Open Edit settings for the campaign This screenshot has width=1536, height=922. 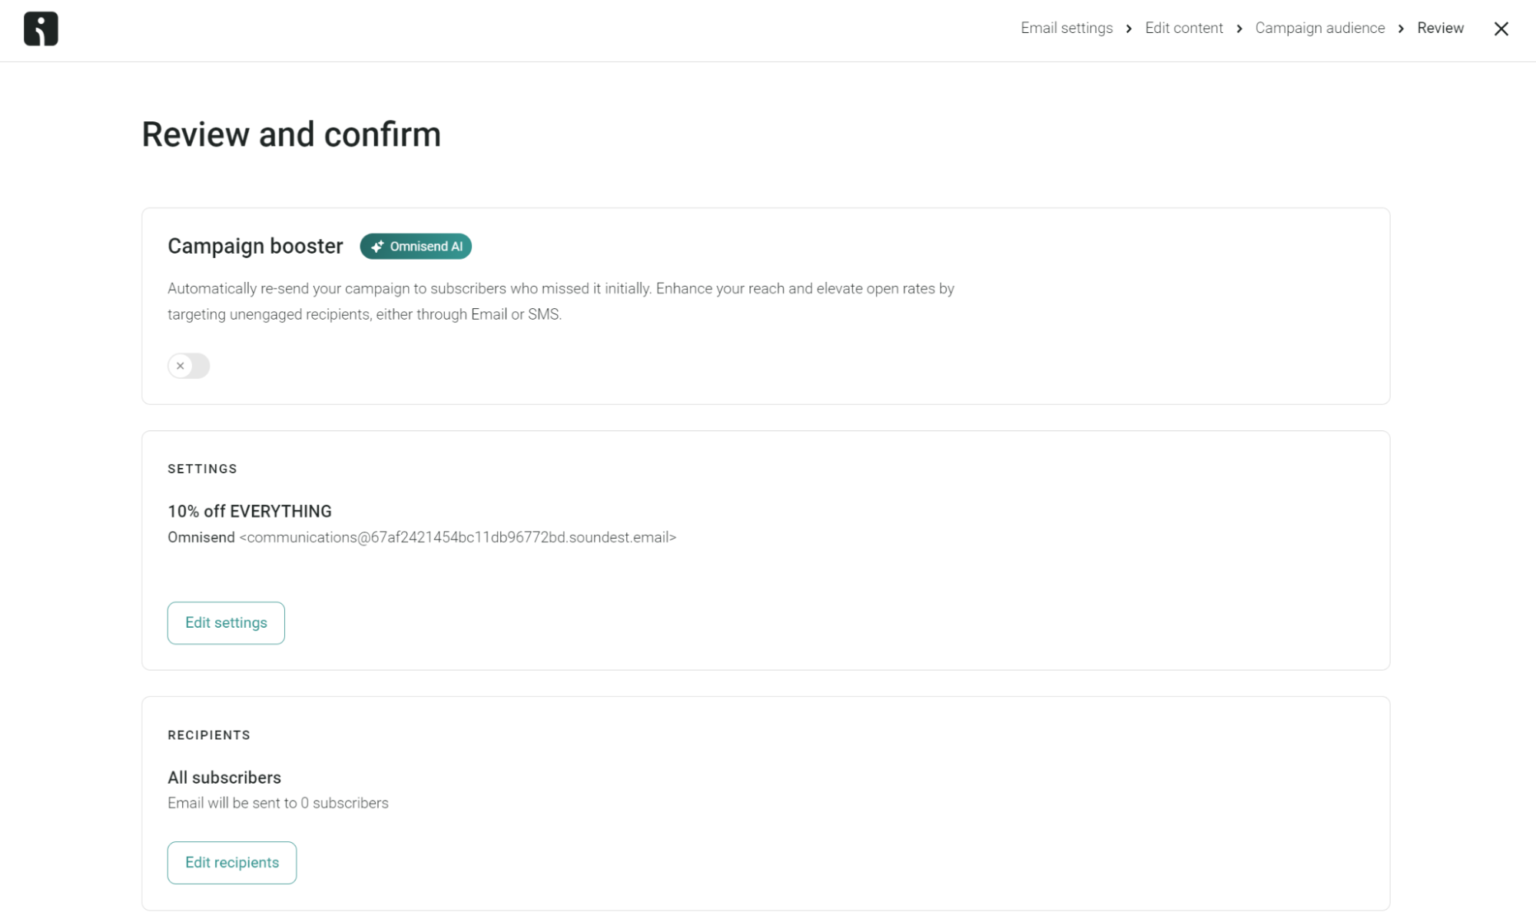coord(226,622)
